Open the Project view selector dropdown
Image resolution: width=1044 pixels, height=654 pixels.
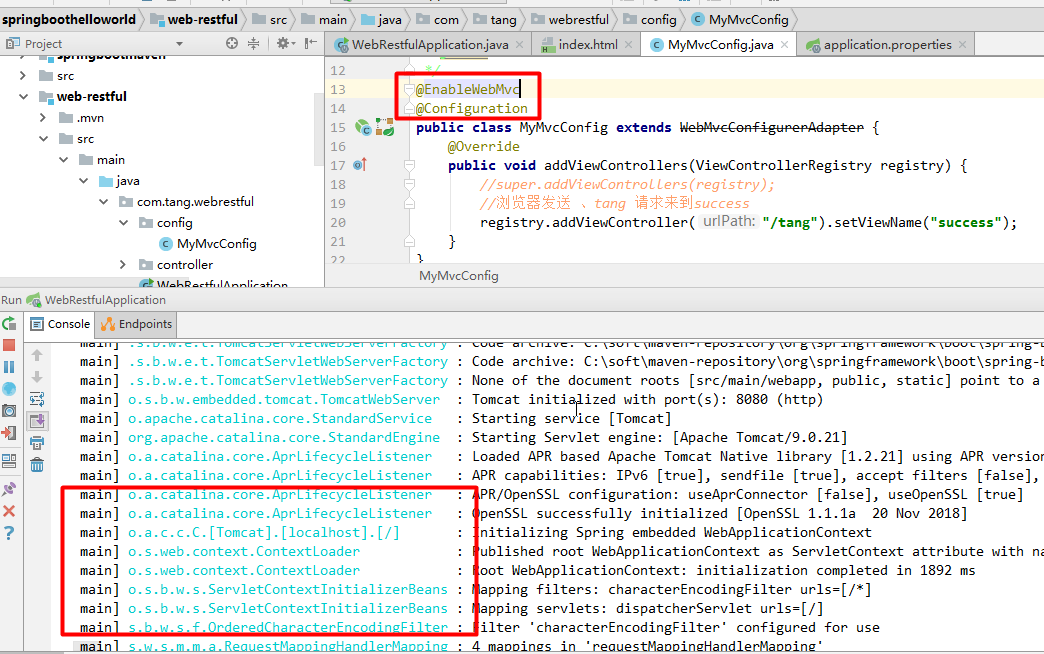click(x=179, y=44)
